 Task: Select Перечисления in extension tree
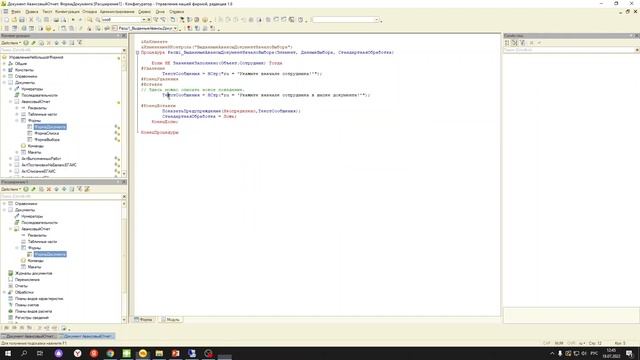27,280
